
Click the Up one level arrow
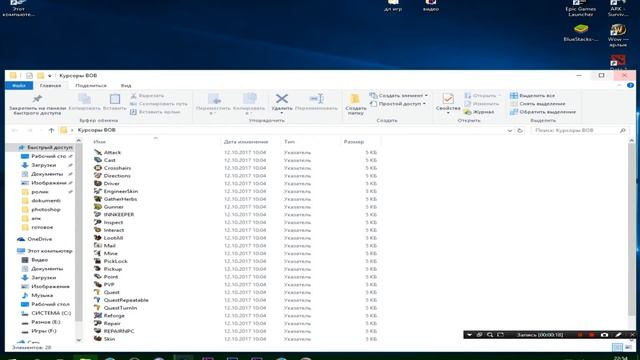[51, 130]
